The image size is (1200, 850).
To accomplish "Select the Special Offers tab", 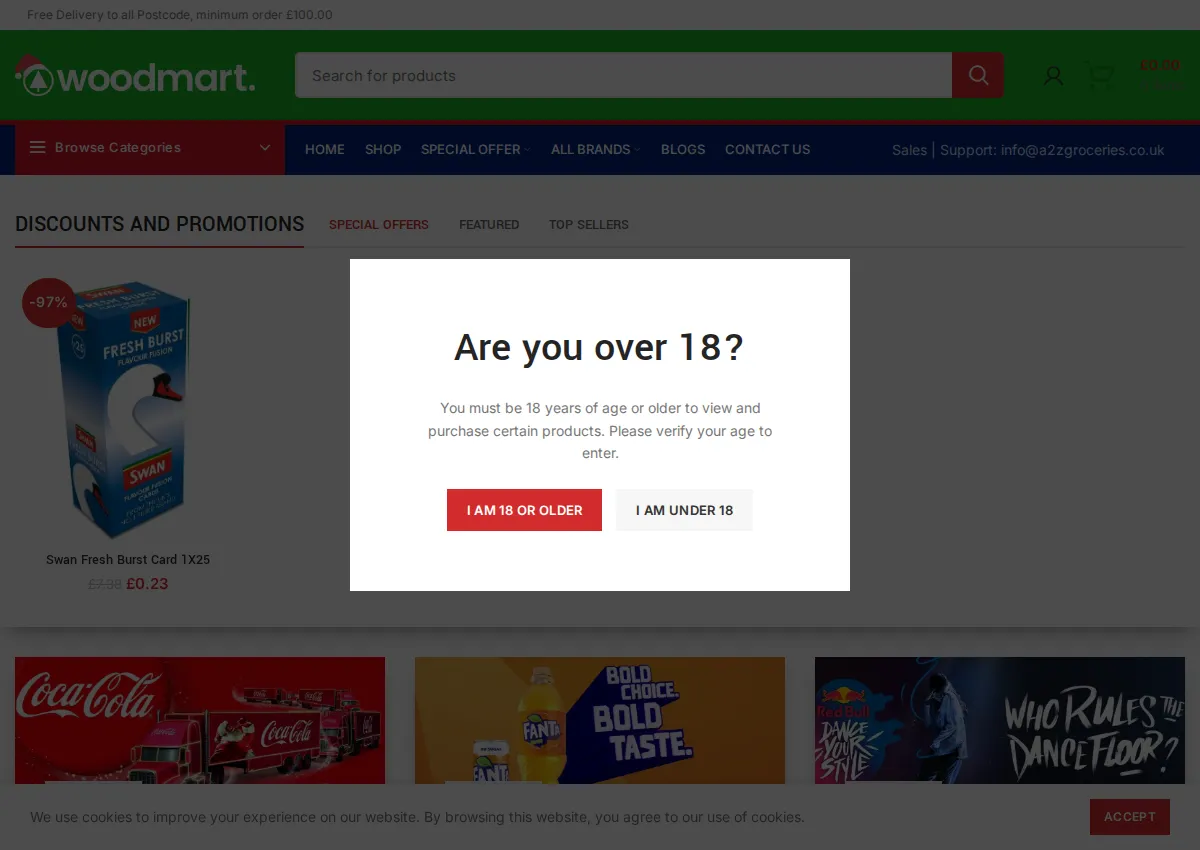I will tap(379, 225).
